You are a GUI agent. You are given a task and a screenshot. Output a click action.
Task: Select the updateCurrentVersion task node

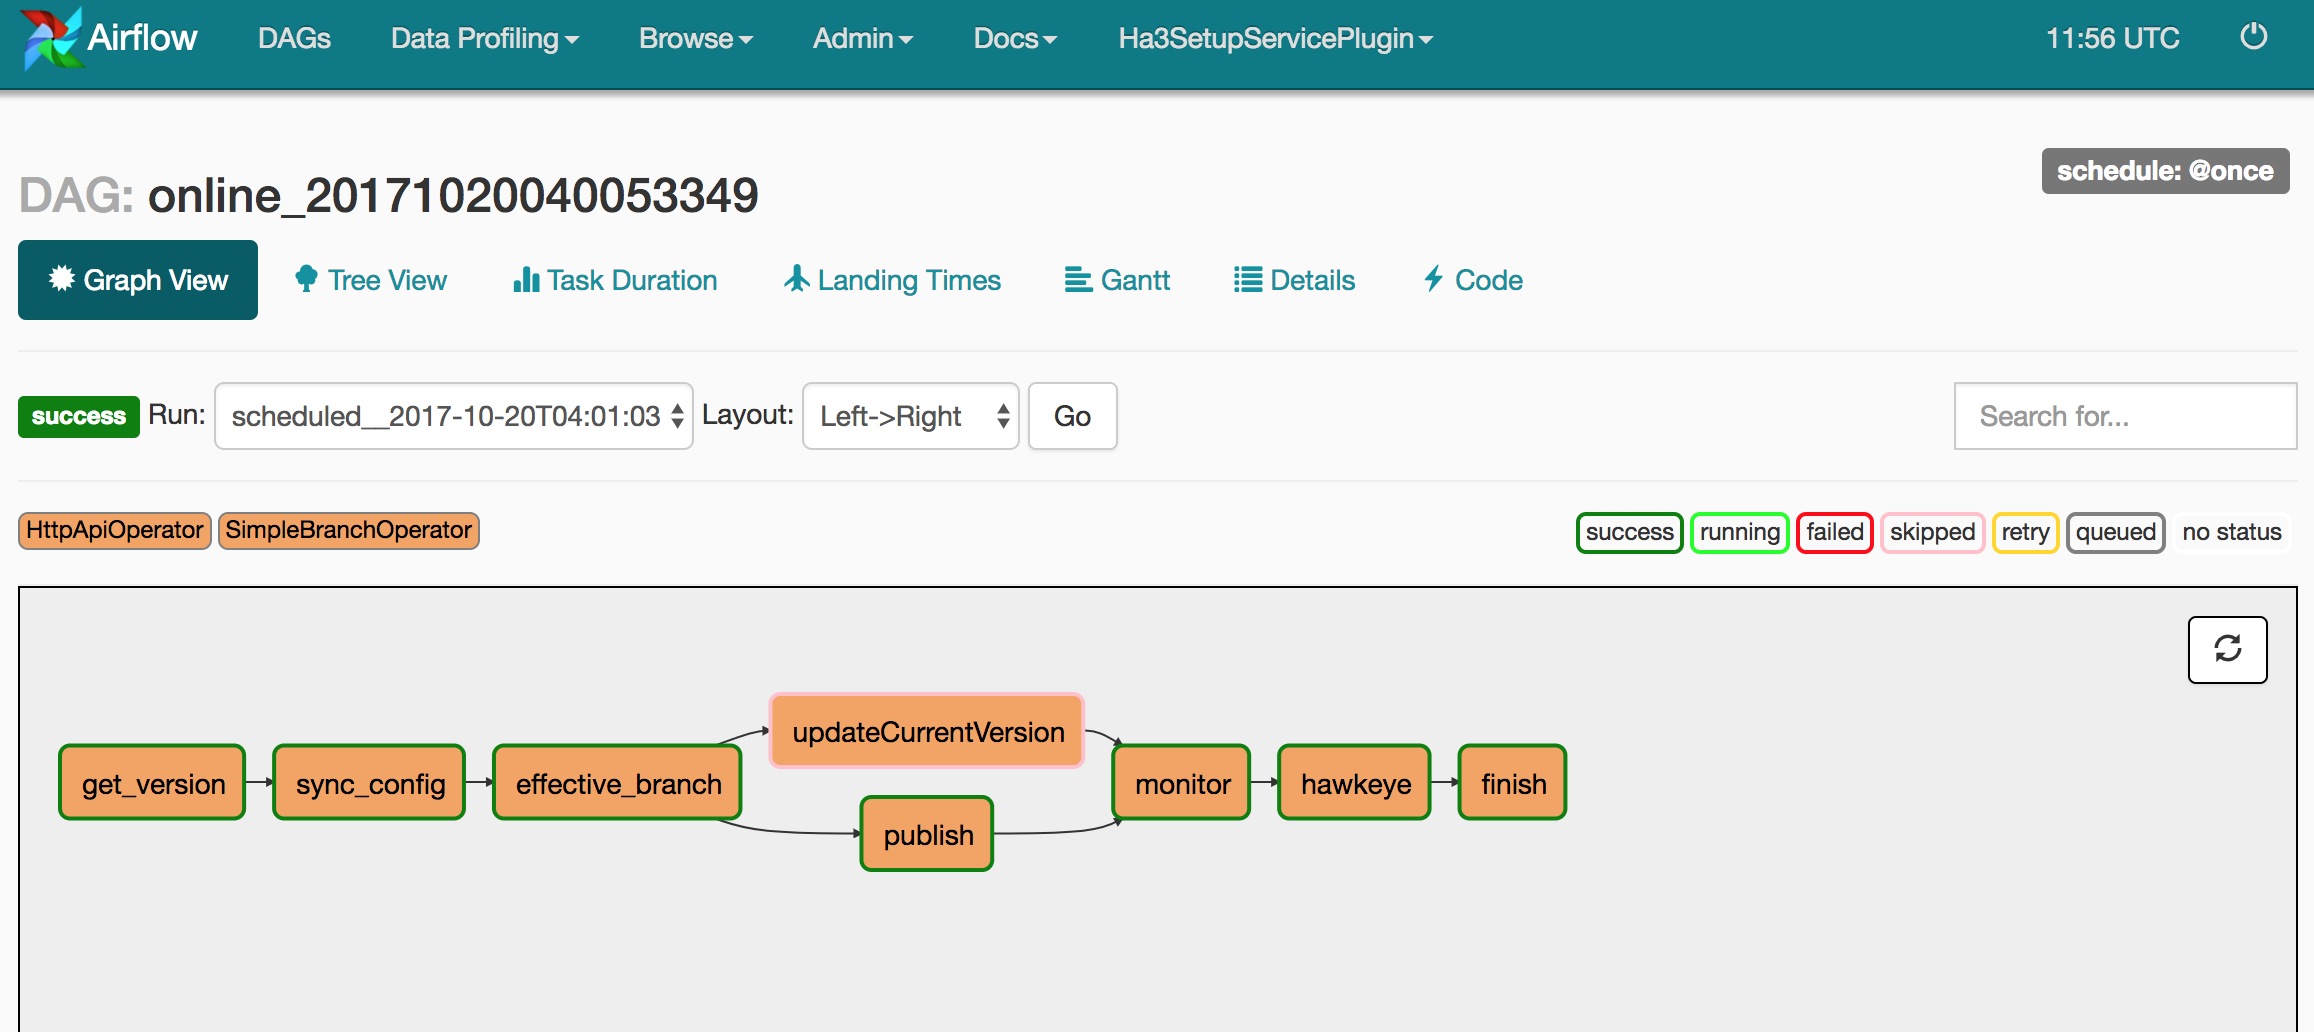[x=927, y=731]
